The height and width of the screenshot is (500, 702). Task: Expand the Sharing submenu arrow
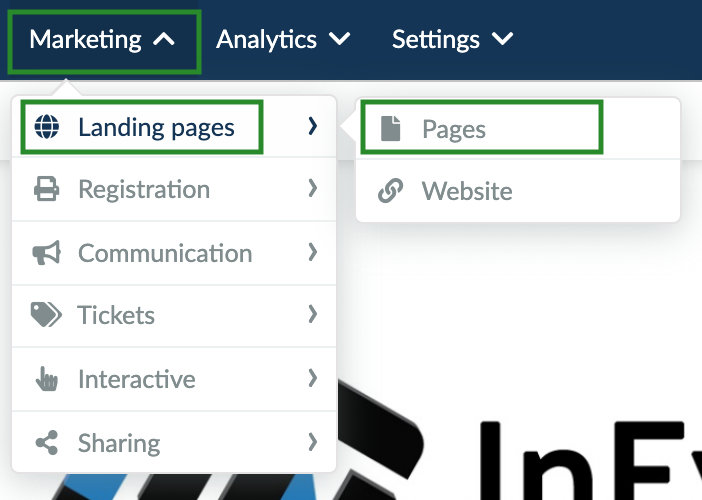point(313,442)
